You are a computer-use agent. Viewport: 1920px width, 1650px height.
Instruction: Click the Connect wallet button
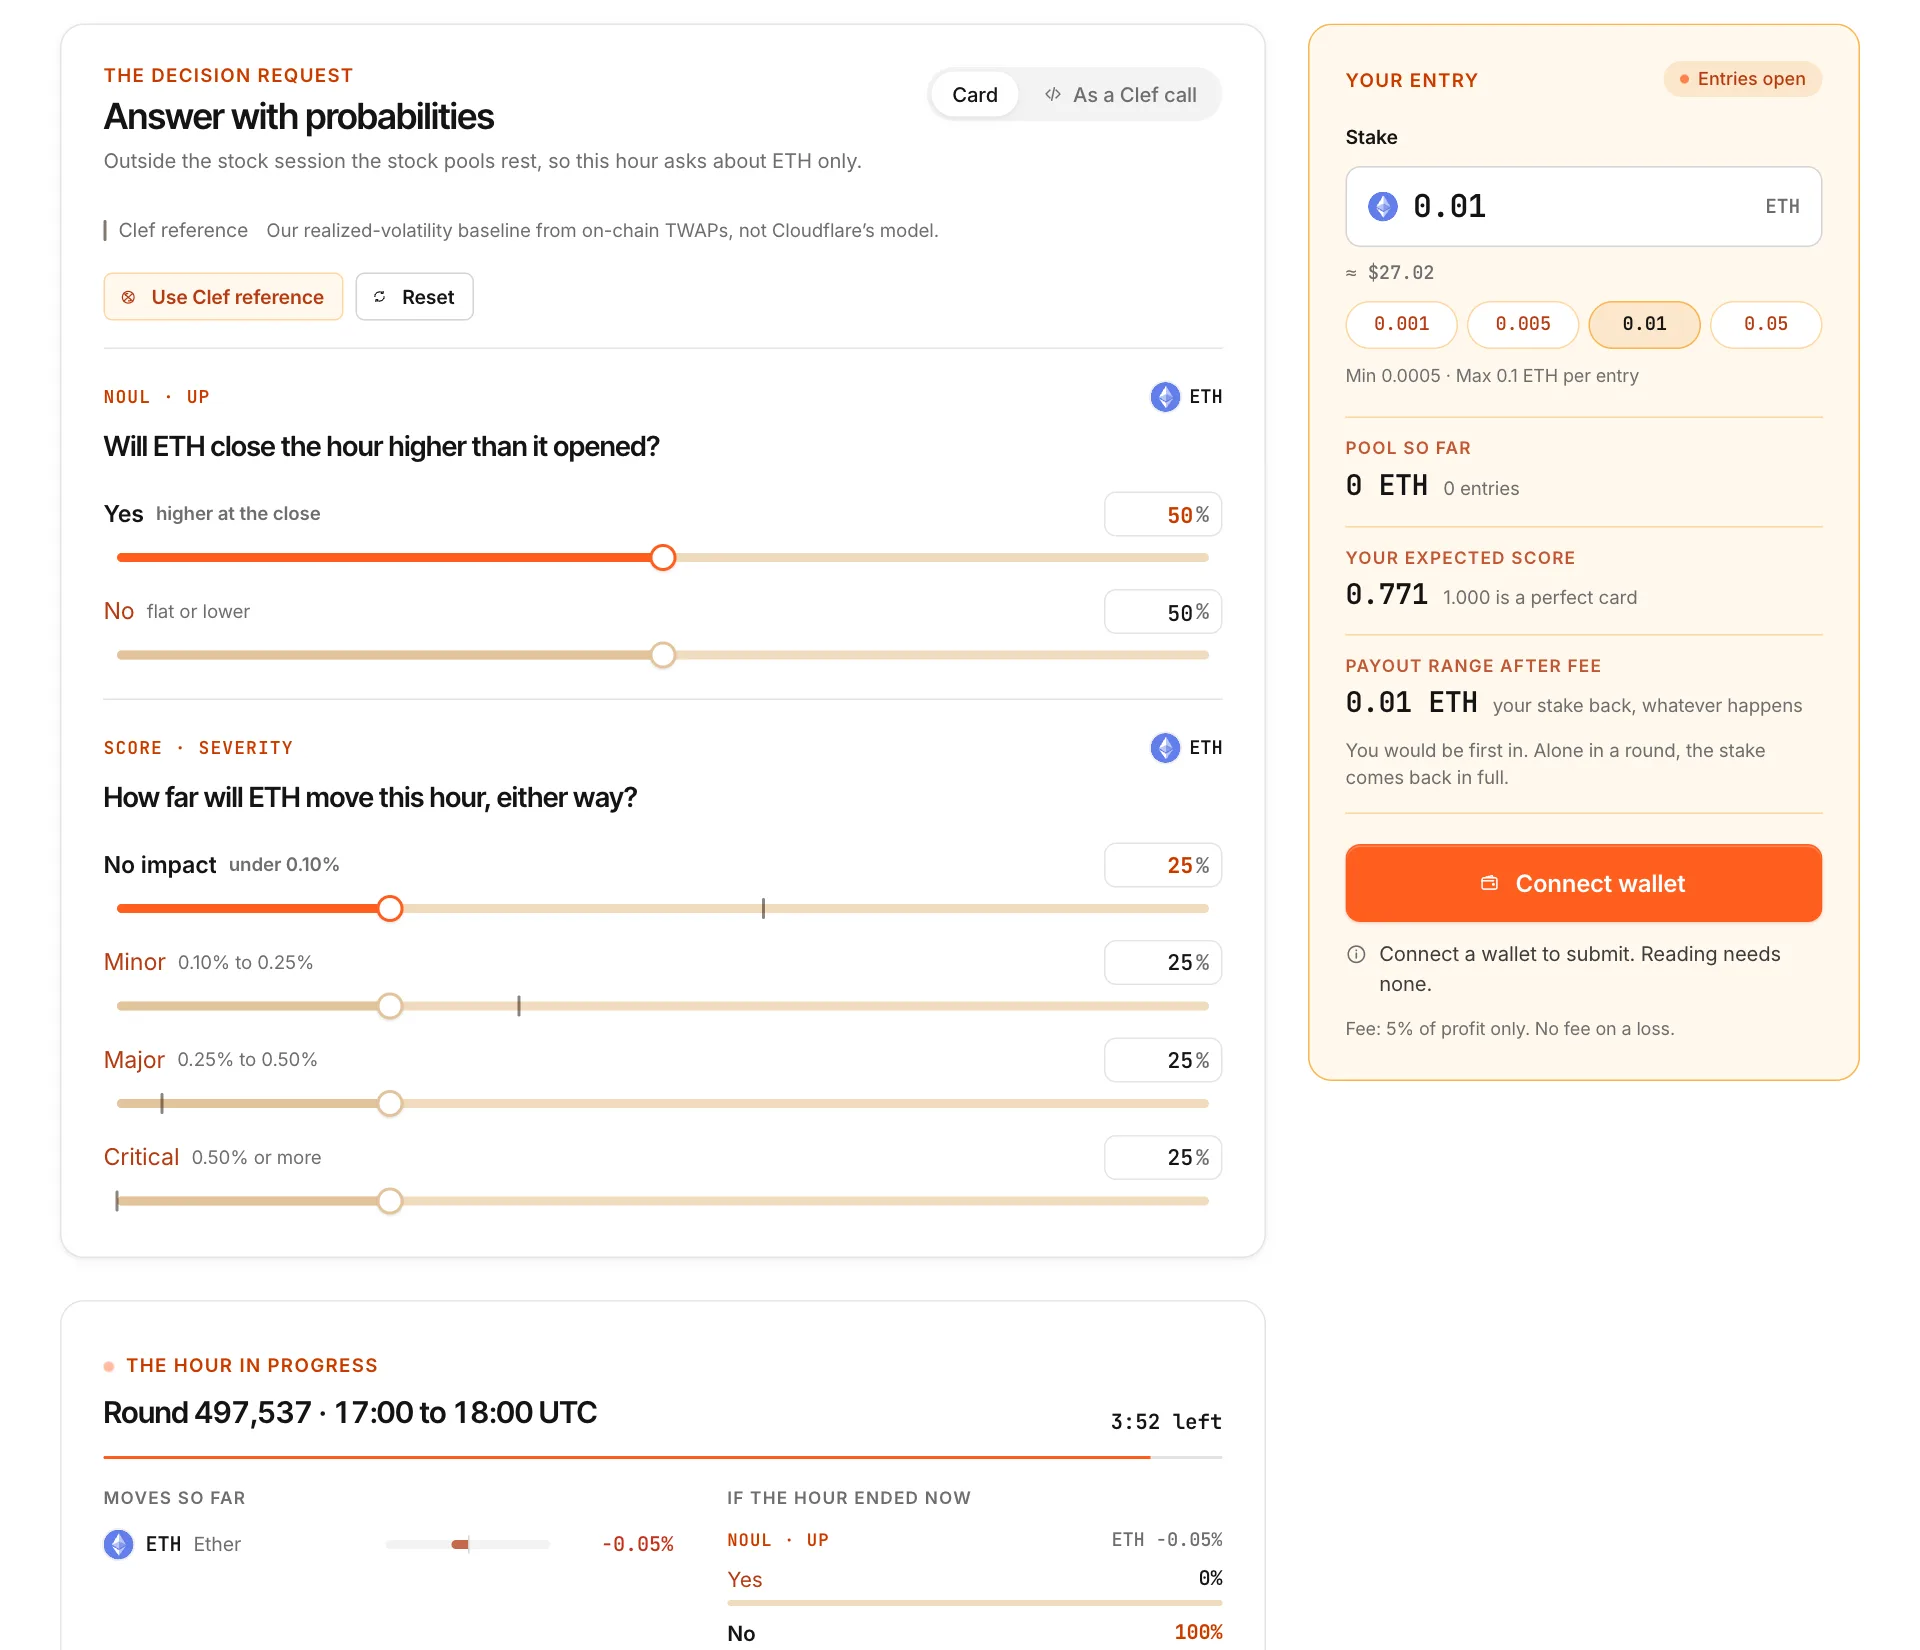click(x=1583, y=884)
